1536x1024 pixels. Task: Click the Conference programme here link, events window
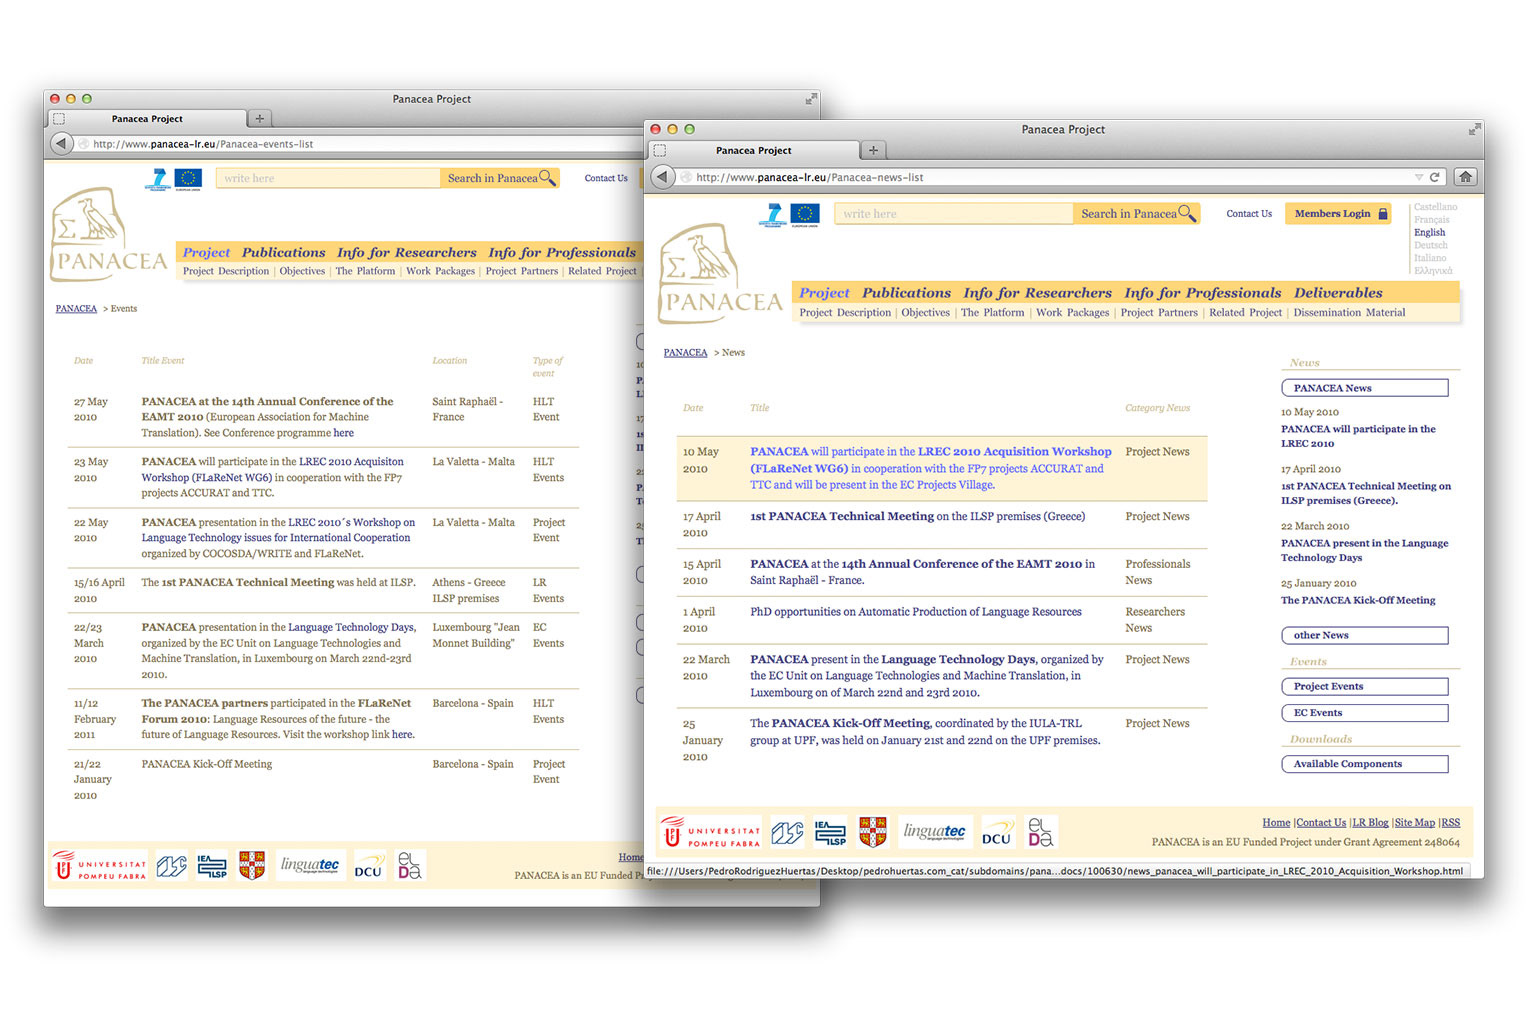(343, 433)
